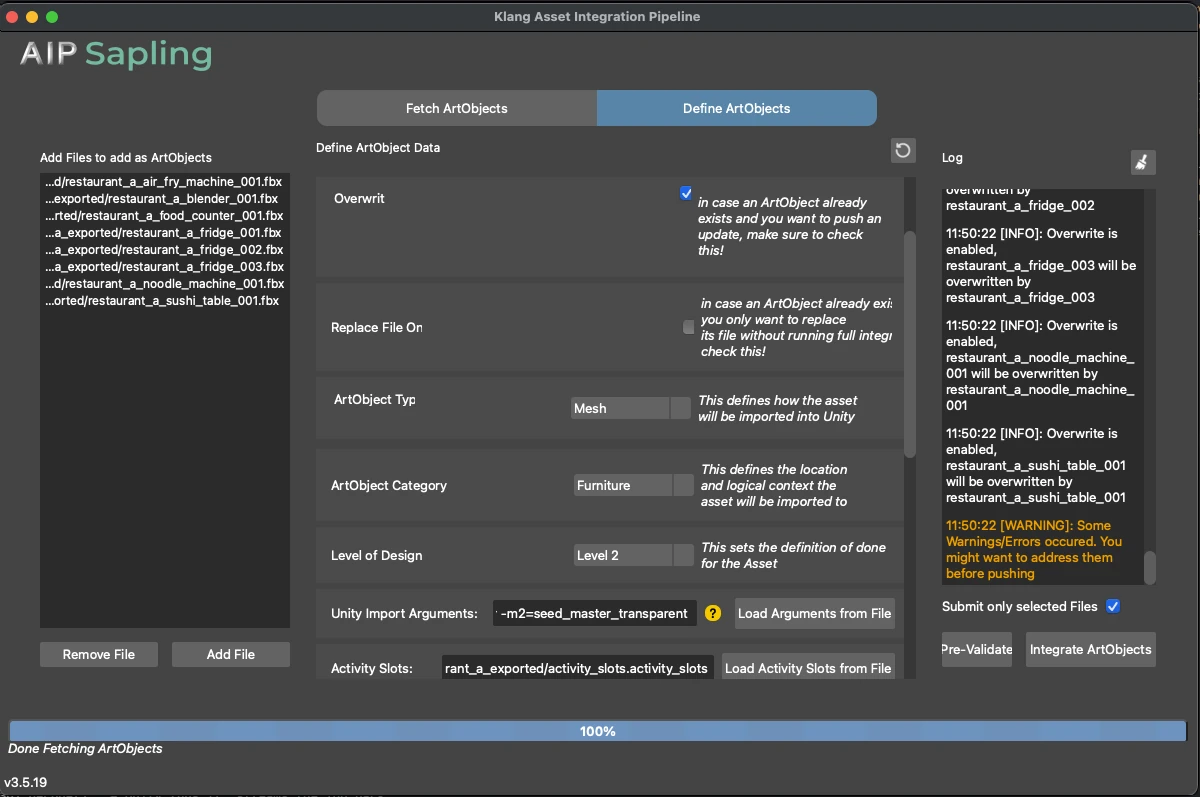Image resolution: width=1200 pixels, height=797 pixels.
Task: Open the Level of Design dropdown
Action: coord(634,555)
